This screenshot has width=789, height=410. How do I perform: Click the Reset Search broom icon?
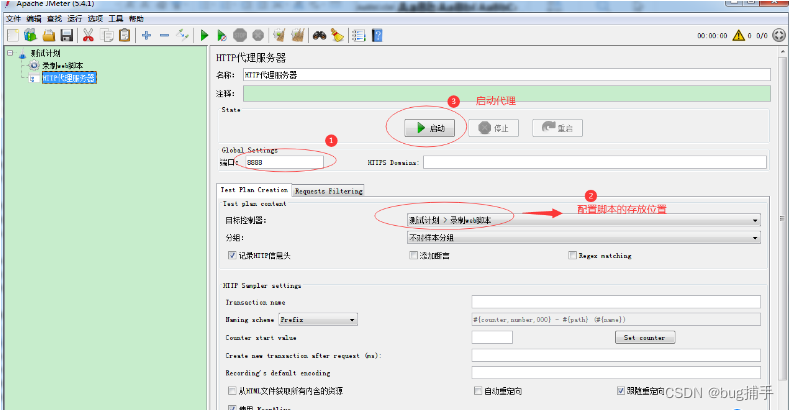pyautogui.click(x=337, y=35)
